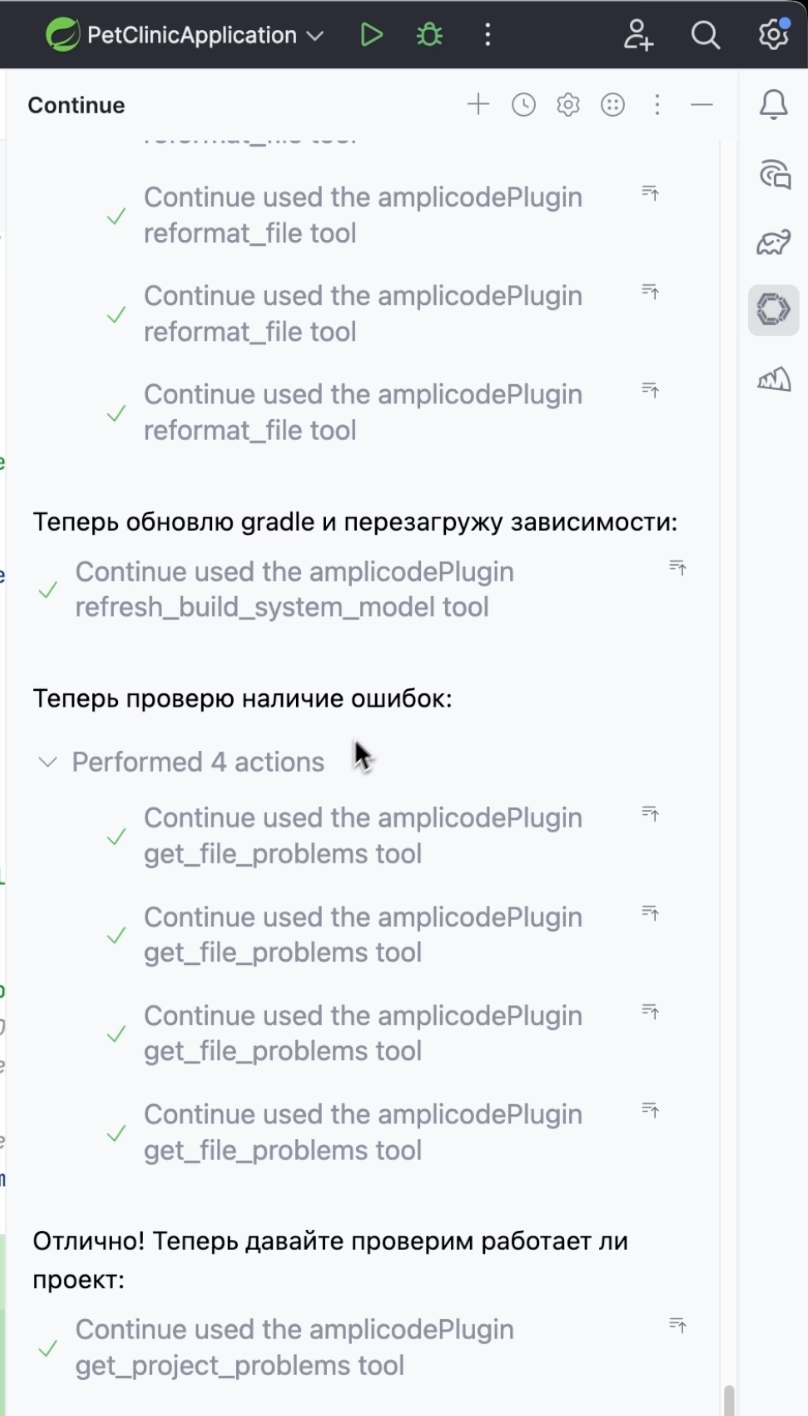The width and height of the screenshot is (808, 1416).
Task: Run the PetClinicApplication
Action: click(x=372, y=35)
